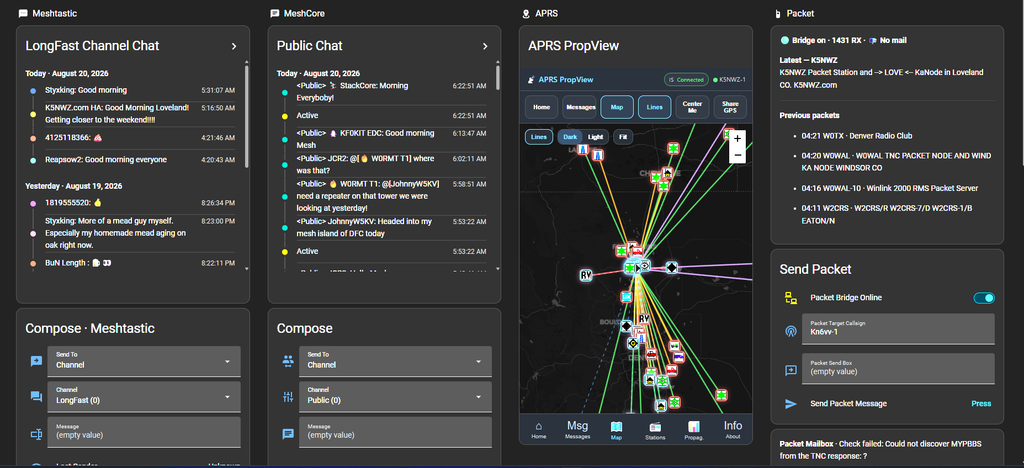This screenshot has width=1024, height=468.
Task: Click the APRS PropView satellite logo icon
Action: 531,80
